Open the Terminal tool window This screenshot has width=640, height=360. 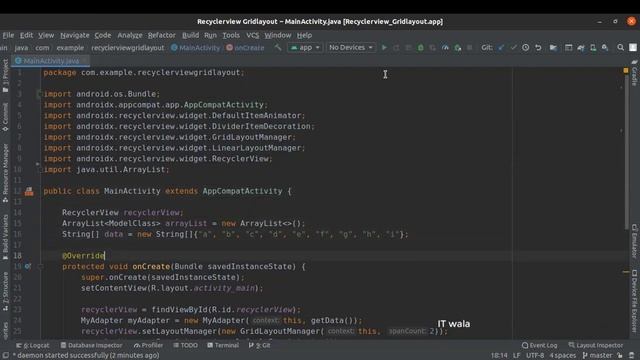point(223,345)
